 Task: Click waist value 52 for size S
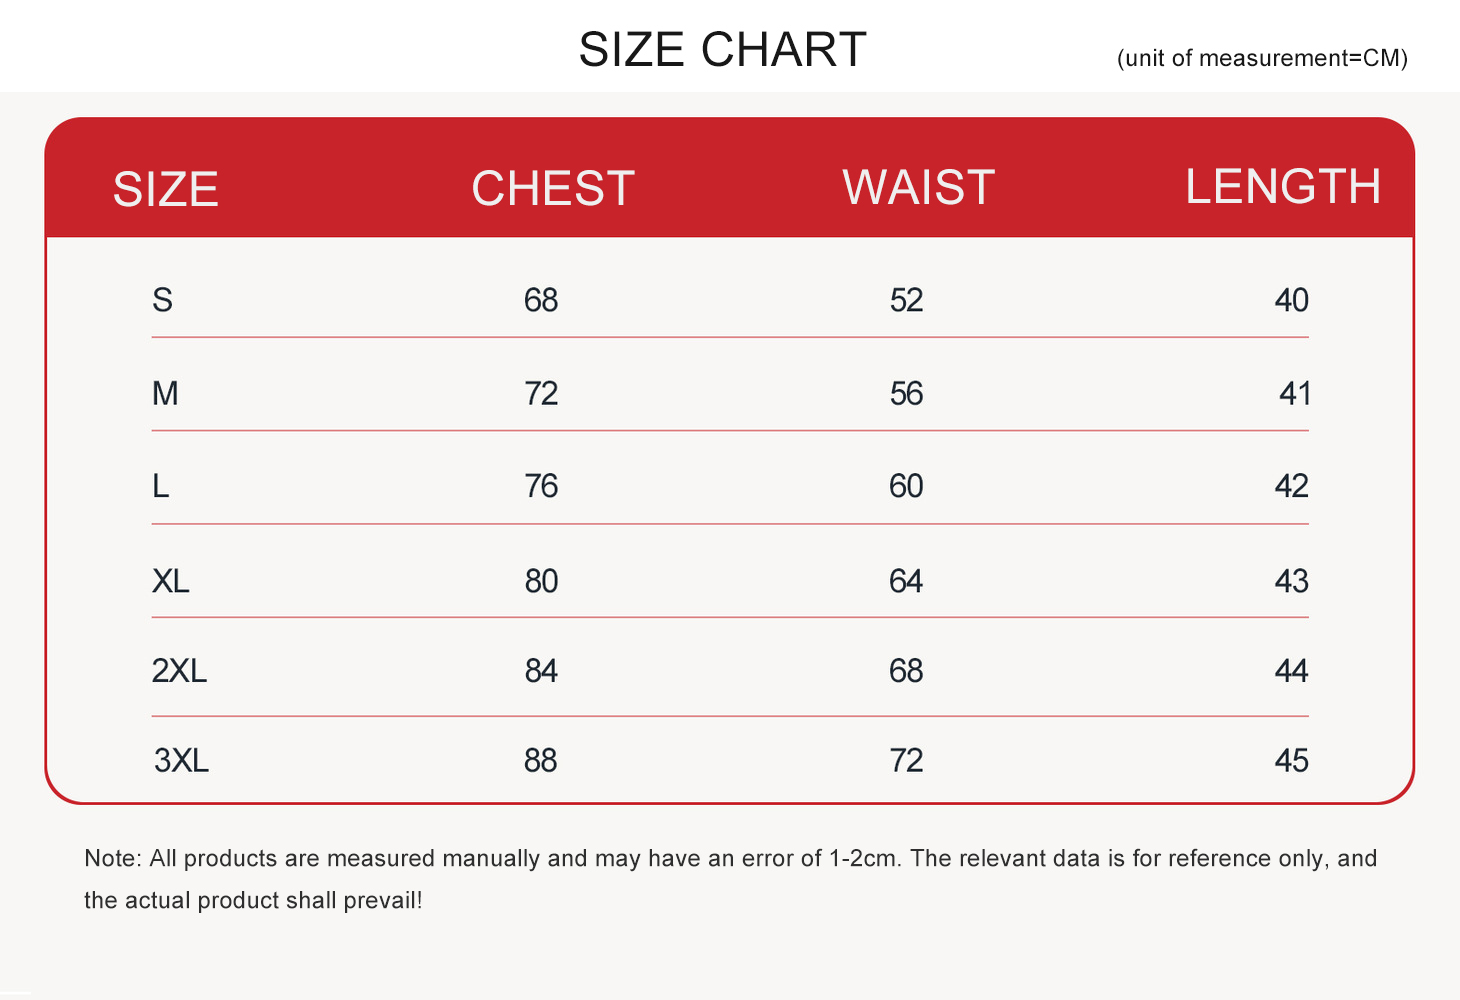(x=906, y=300)
